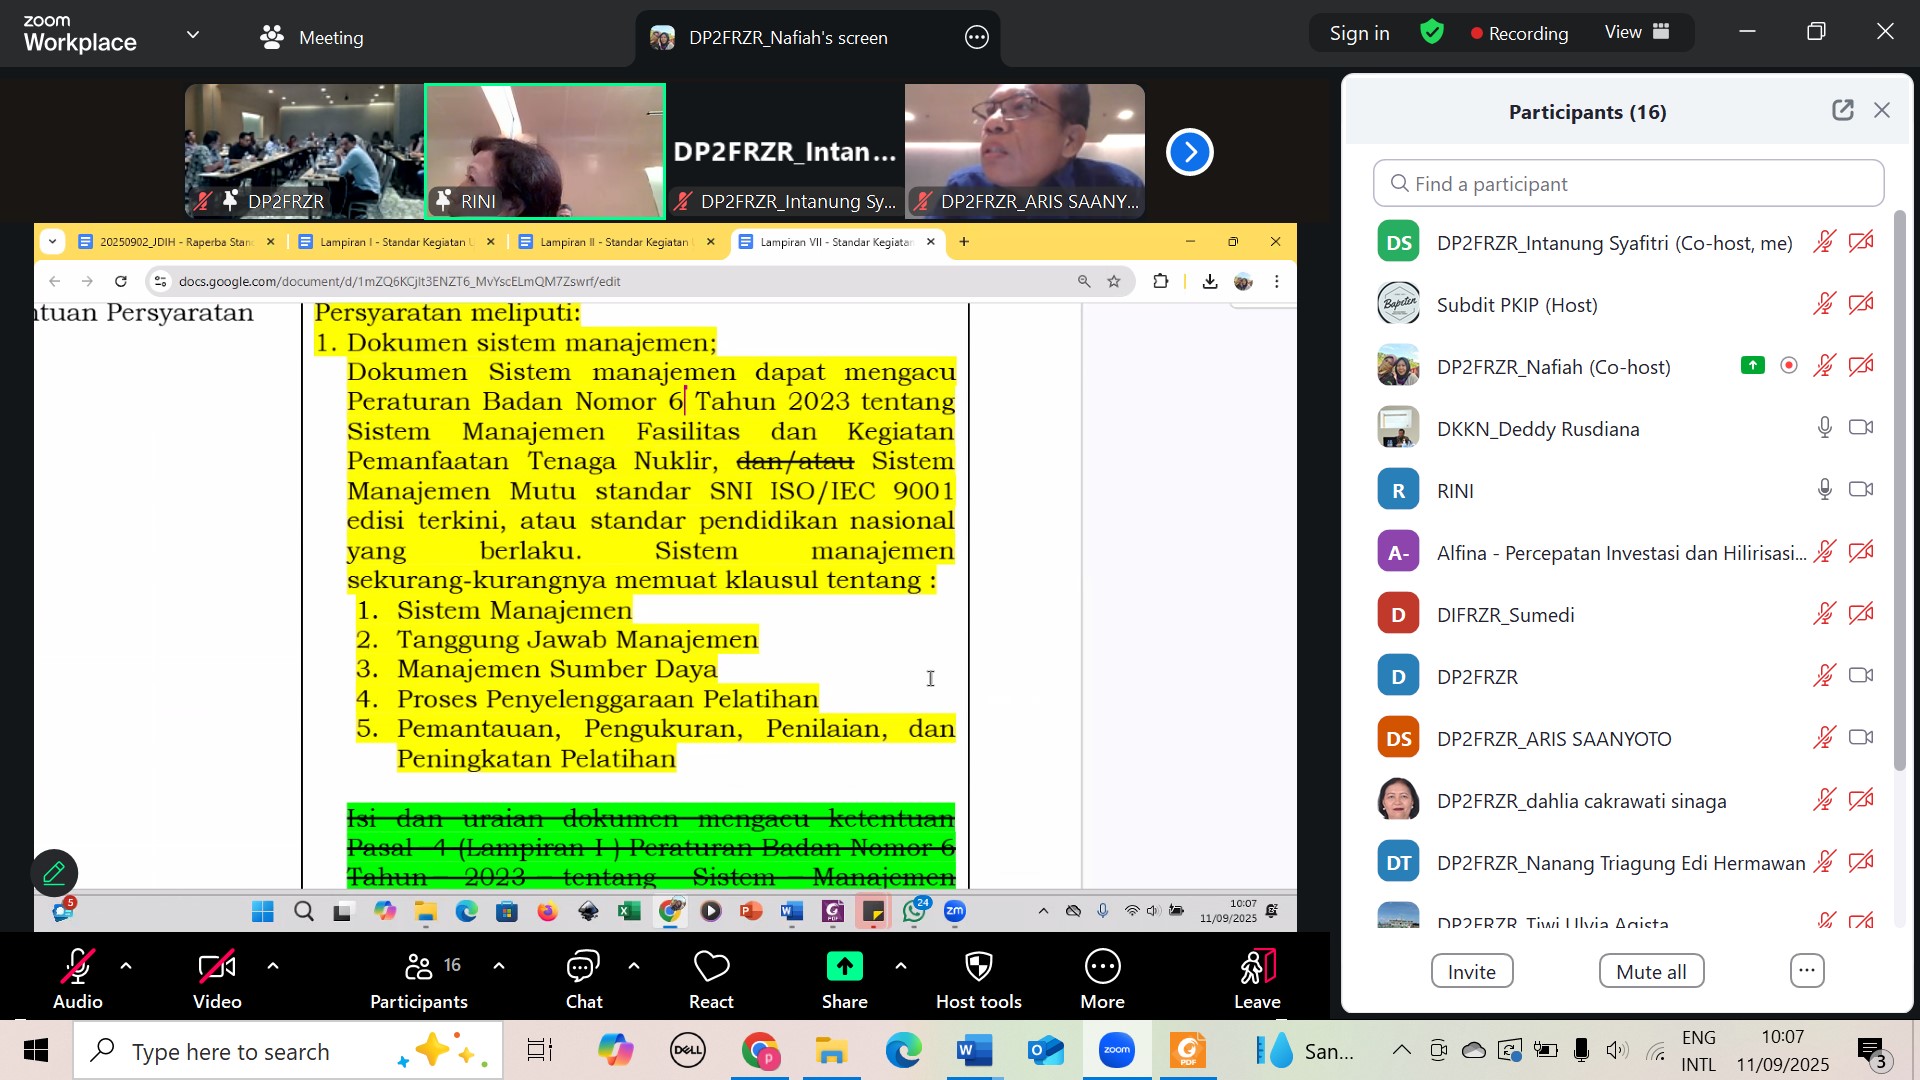1920x1080 pixels.
Task: Open the View layout dropdown
Action: [1637, 32]
